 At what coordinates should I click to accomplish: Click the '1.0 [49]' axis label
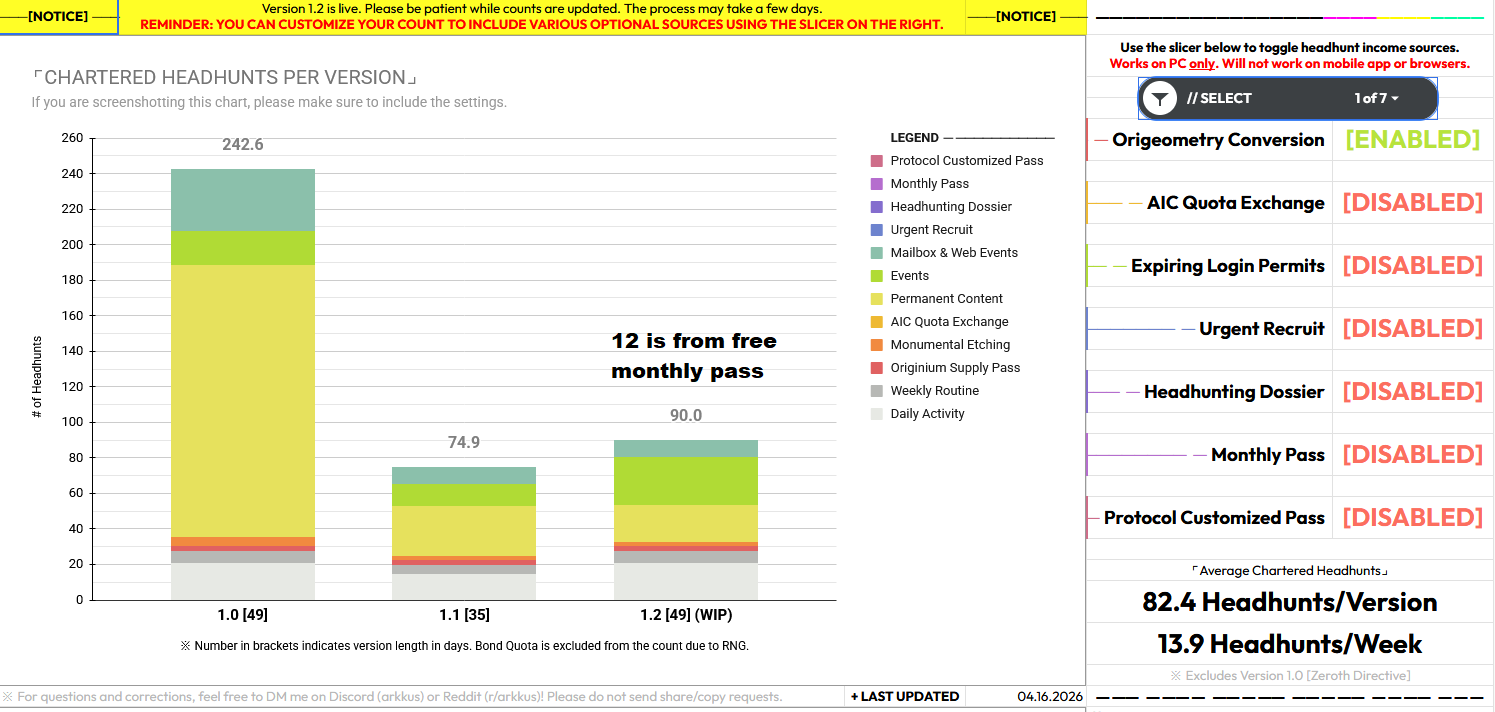(x=243, y=614)
